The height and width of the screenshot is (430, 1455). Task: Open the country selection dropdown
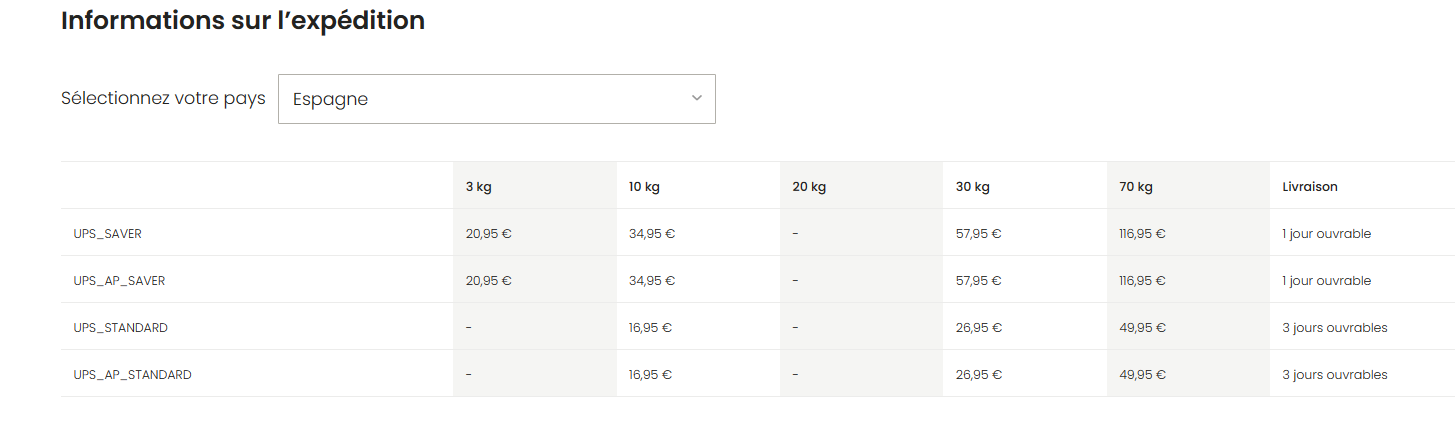(x=496, y=99)
